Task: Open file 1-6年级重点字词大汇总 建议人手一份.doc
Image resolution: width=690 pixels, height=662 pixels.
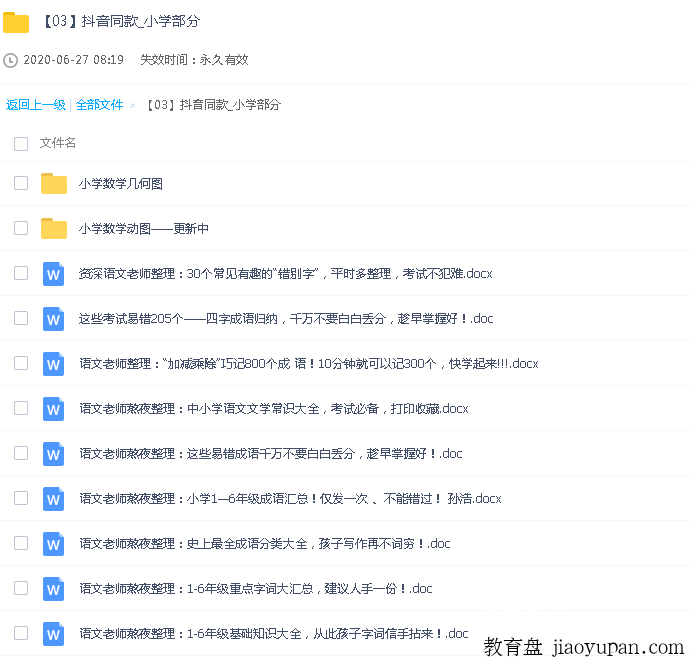Action: (256, 589)
